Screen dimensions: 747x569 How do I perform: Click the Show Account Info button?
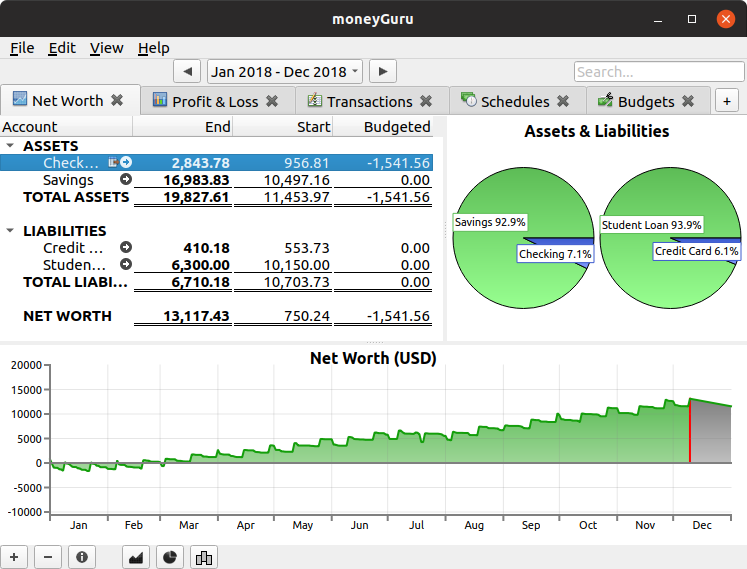(82, 557)
